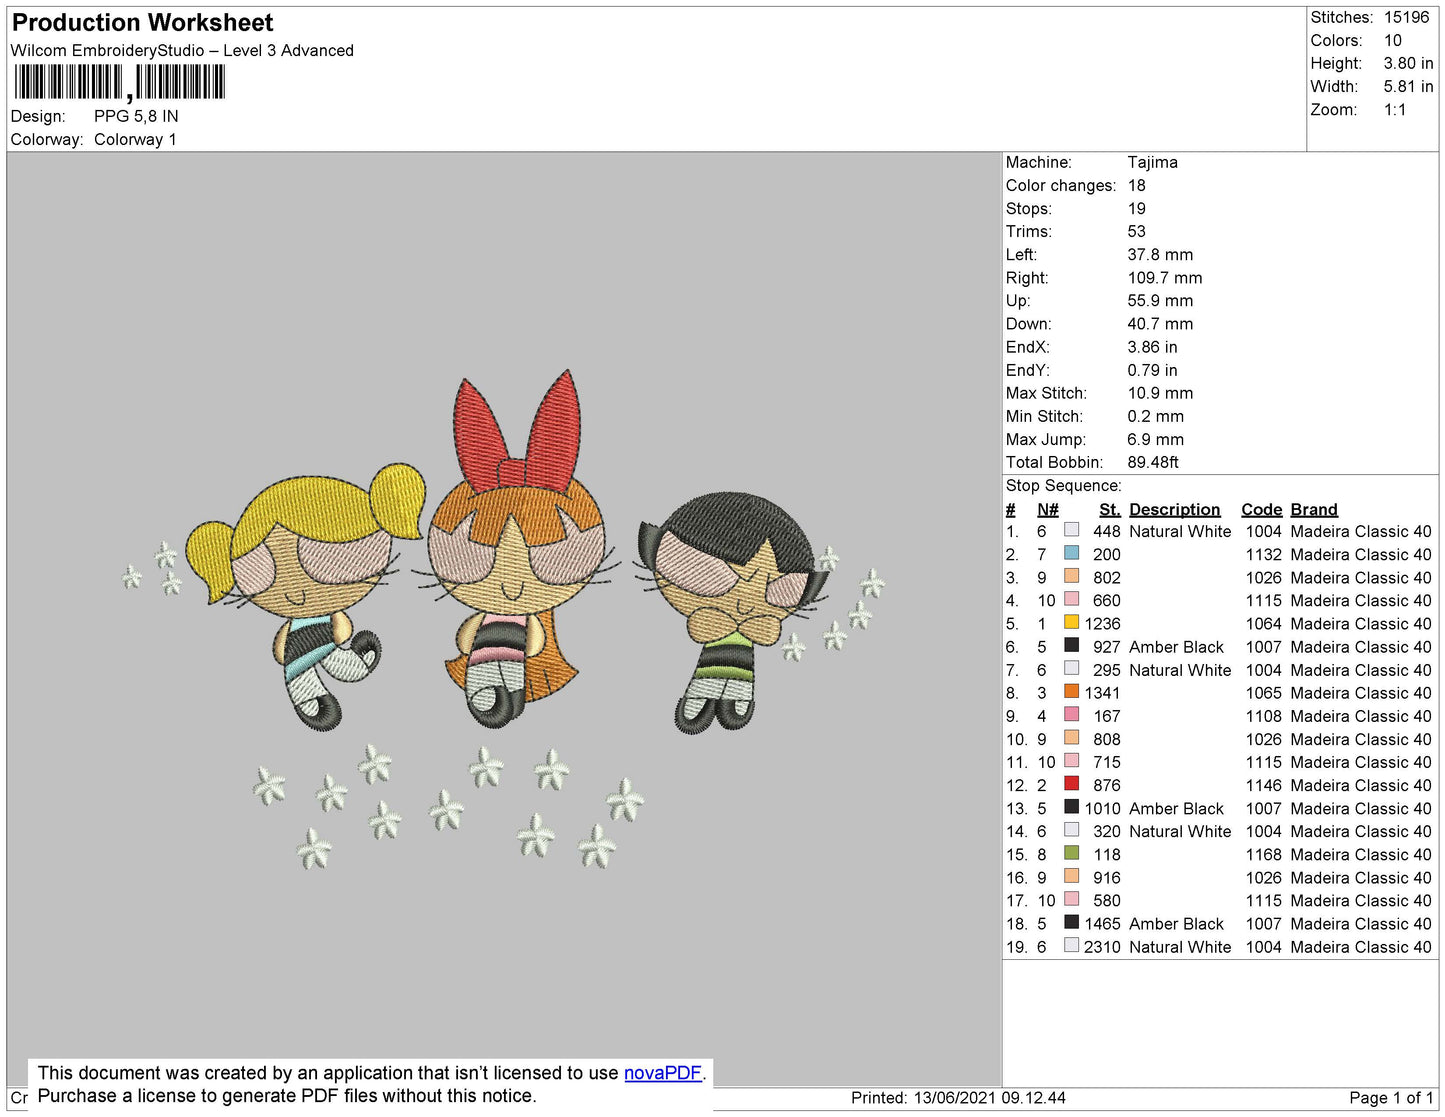1445x1117 pixels.
Task: Click the Width value 5.81 in
Action: tap(1408, 86)
